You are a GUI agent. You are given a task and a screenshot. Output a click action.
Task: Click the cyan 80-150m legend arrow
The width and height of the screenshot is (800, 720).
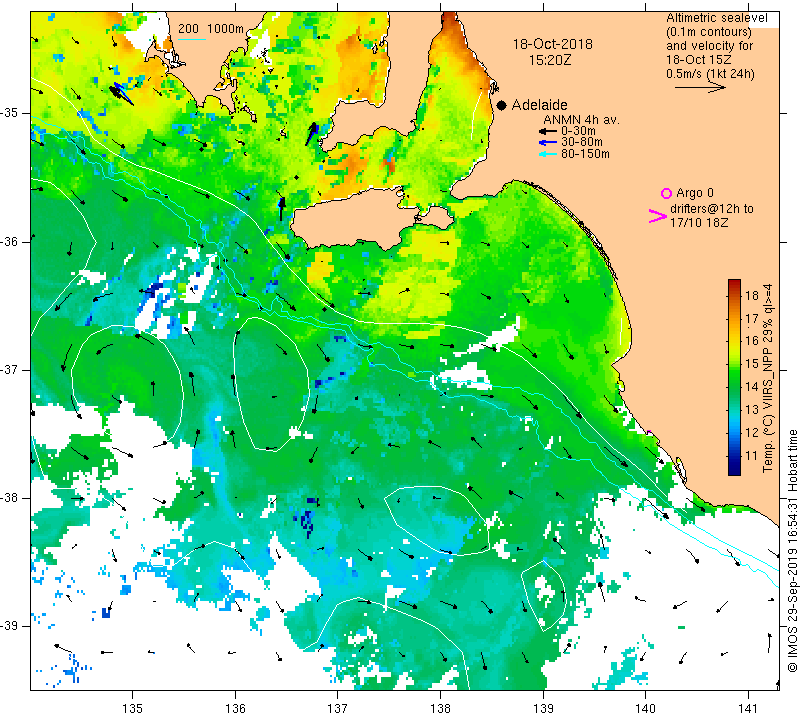(x=548, y=154)
